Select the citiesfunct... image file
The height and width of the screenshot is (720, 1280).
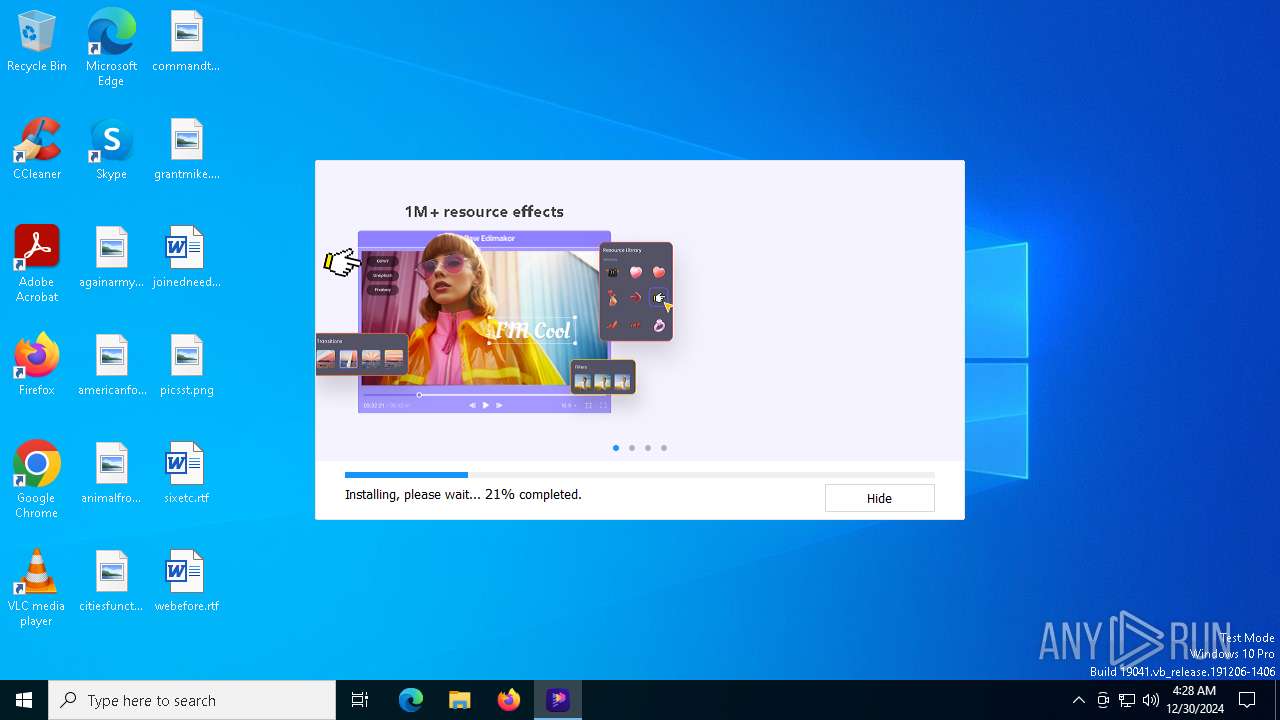[x=111, y=582]
